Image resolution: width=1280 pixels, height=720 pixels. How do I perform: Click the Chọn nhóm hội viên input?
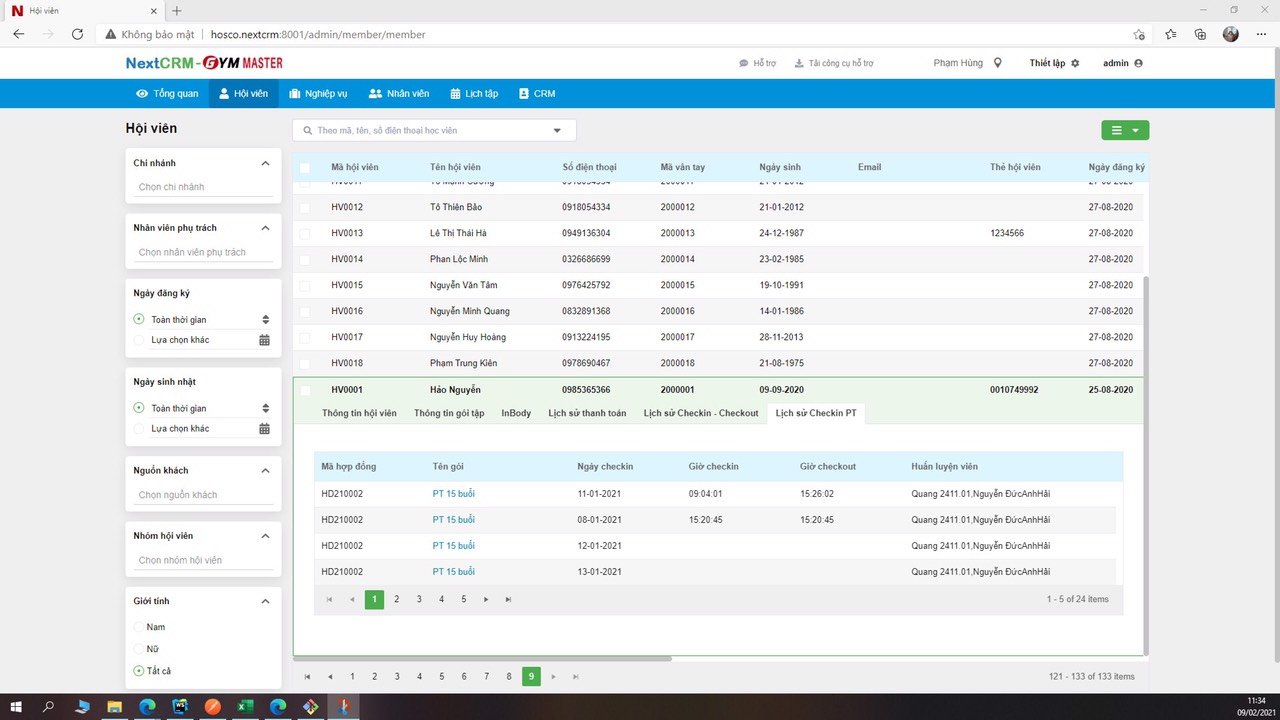pos(203,560)
